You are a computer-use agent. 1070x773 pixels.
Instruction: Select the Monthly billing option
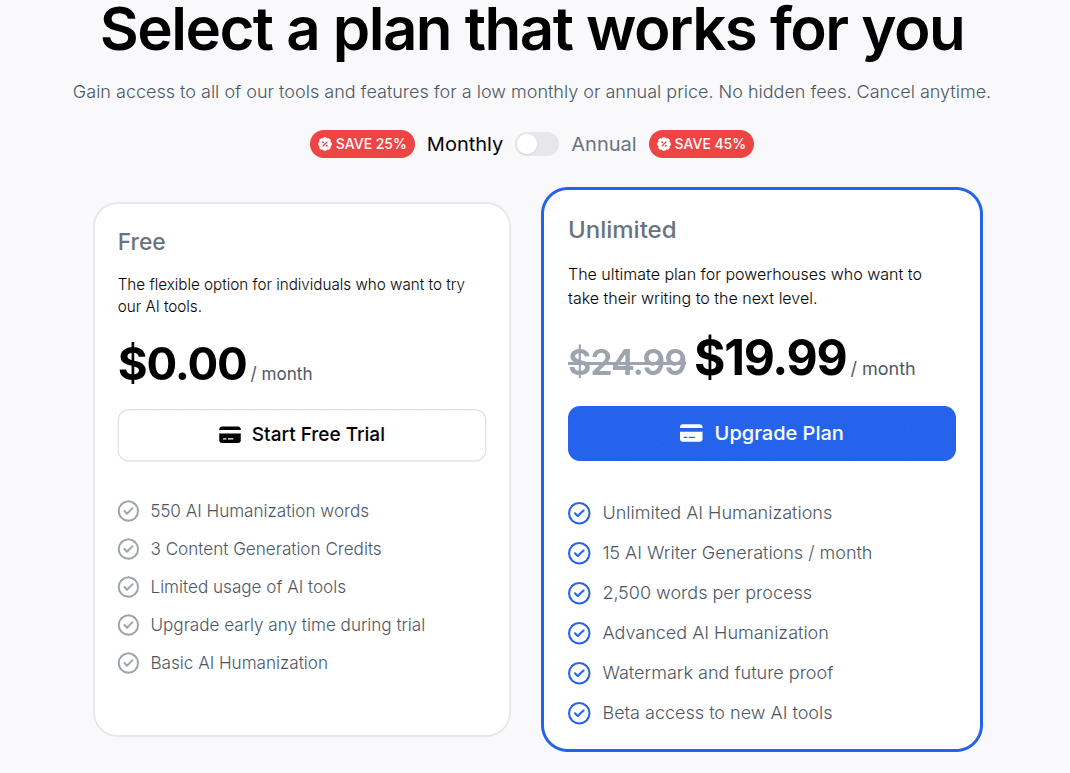tap(464, 143)
